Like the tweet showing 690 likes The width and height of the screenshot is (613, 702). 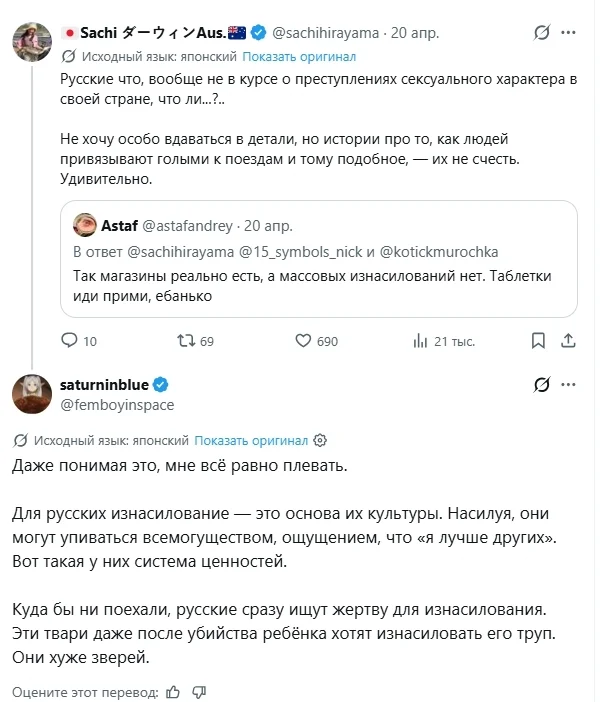(303, 341)
